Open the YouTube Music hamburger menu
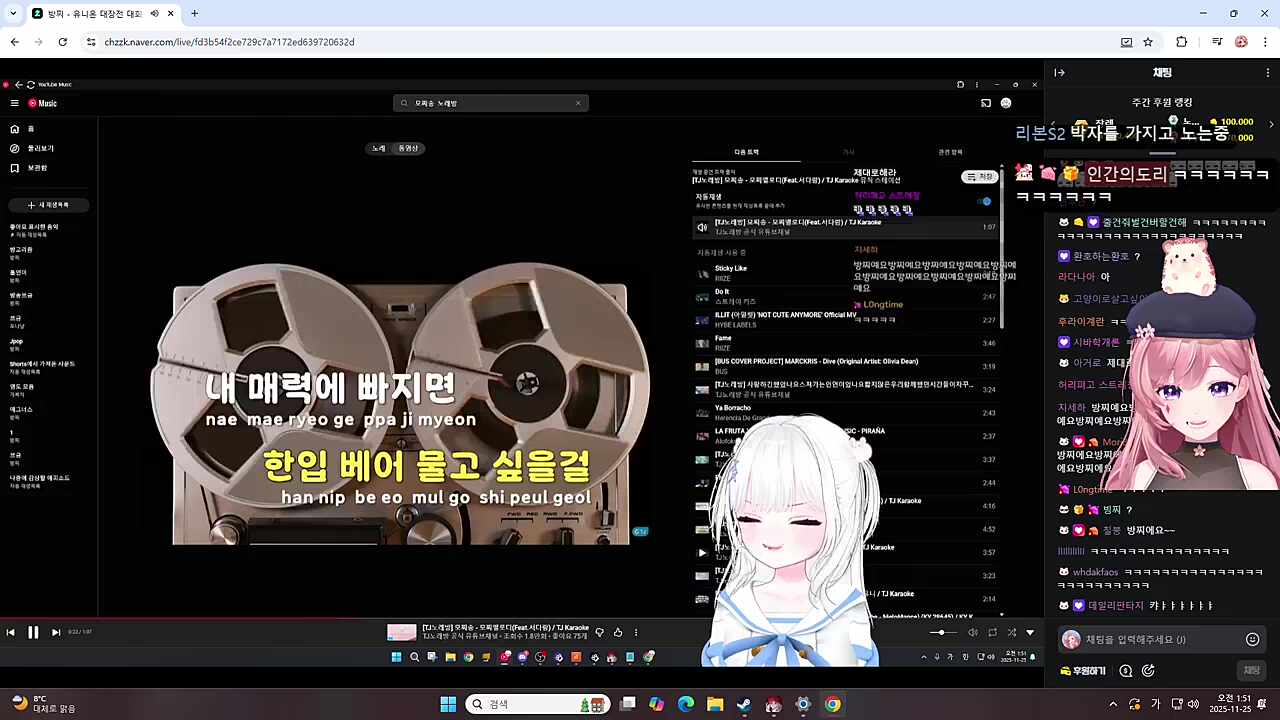1280x720 pixels. pos(14,103)
